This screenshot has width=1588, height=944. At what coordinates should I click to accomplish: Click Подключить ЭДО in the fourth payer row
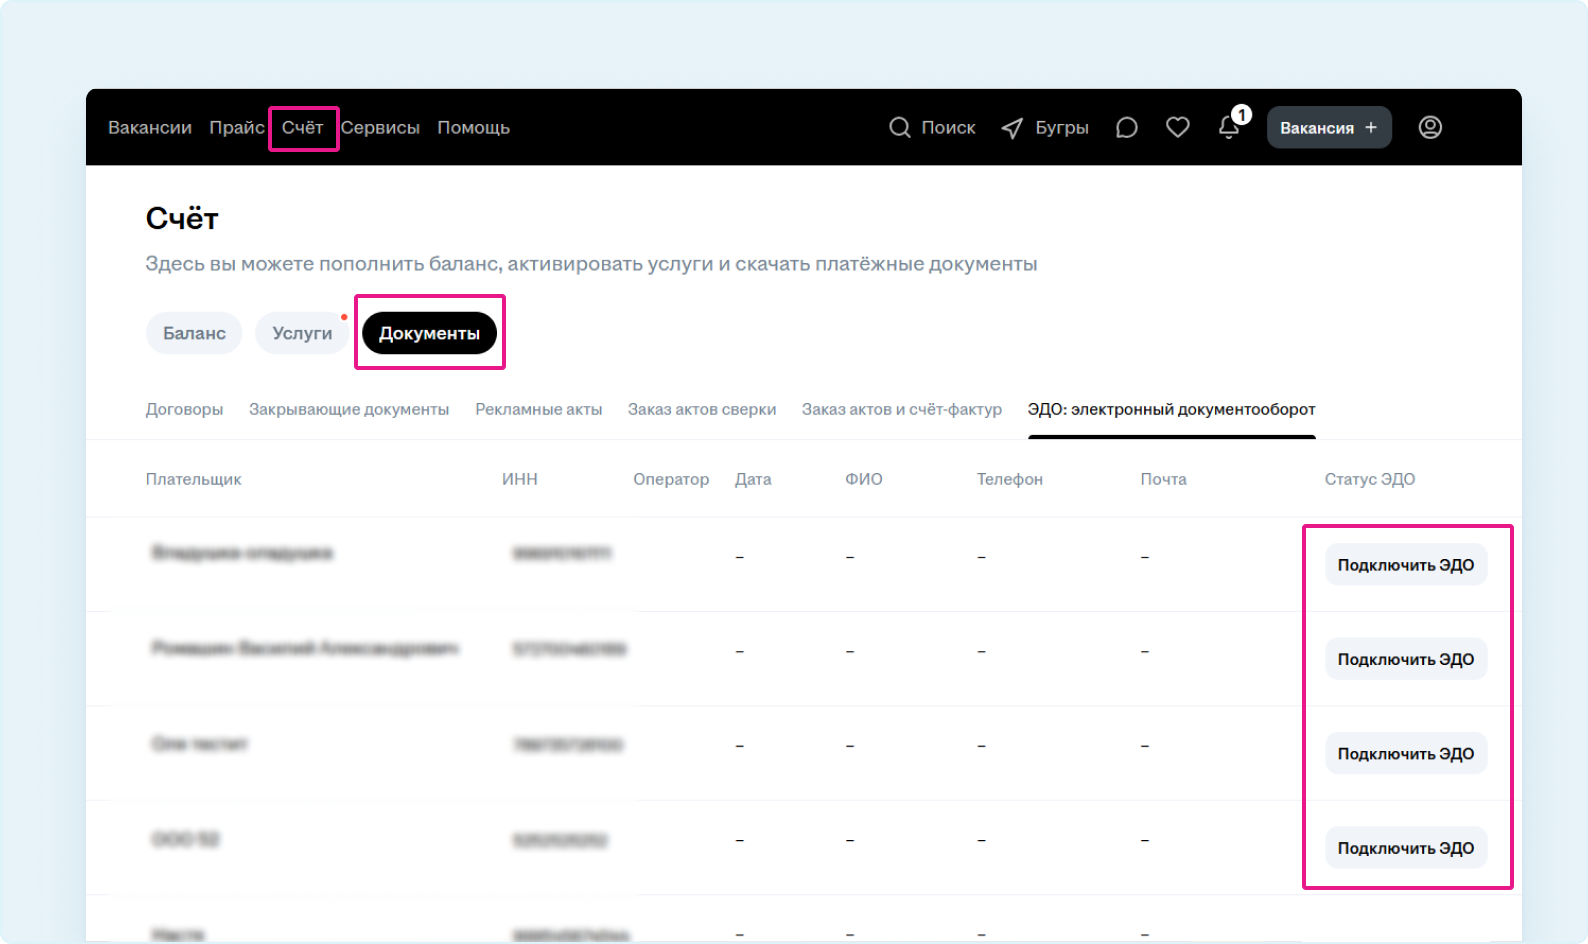click(x=1406, y=848)
